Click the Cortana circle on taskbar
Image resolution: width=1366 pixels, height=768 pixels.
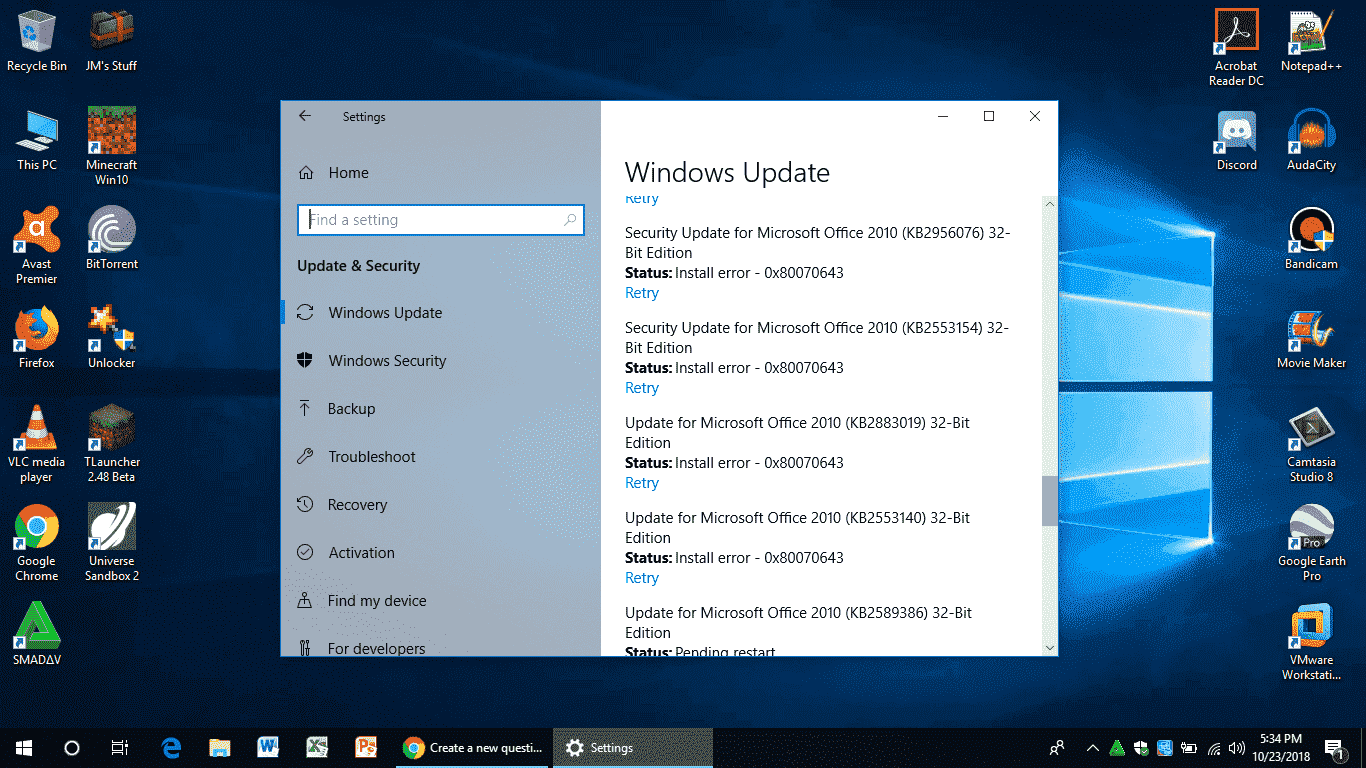pos(71,748)
